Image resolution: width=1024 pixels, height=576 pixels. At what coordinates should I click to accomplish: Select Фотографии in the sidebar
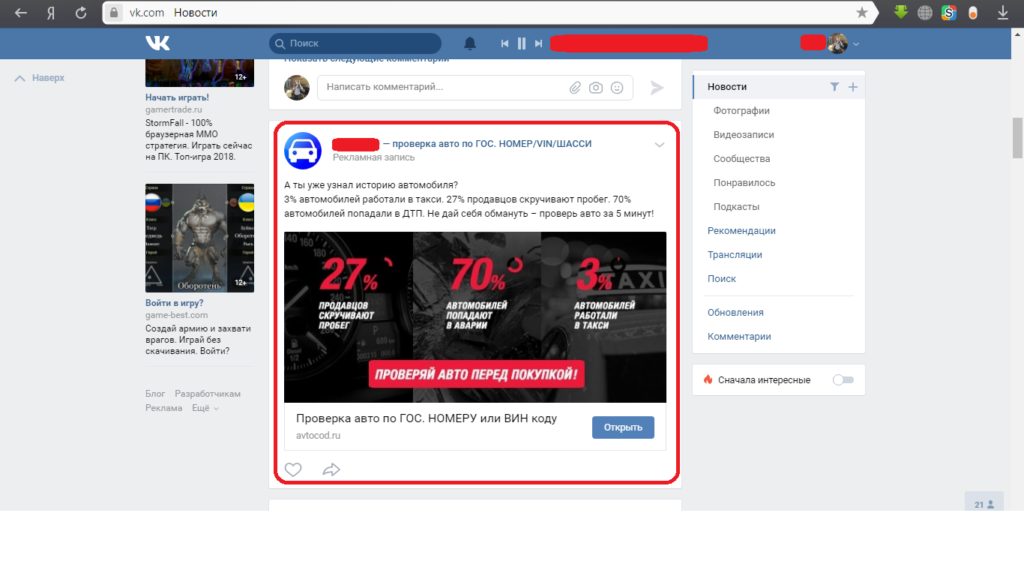click(x=741, y=111)
